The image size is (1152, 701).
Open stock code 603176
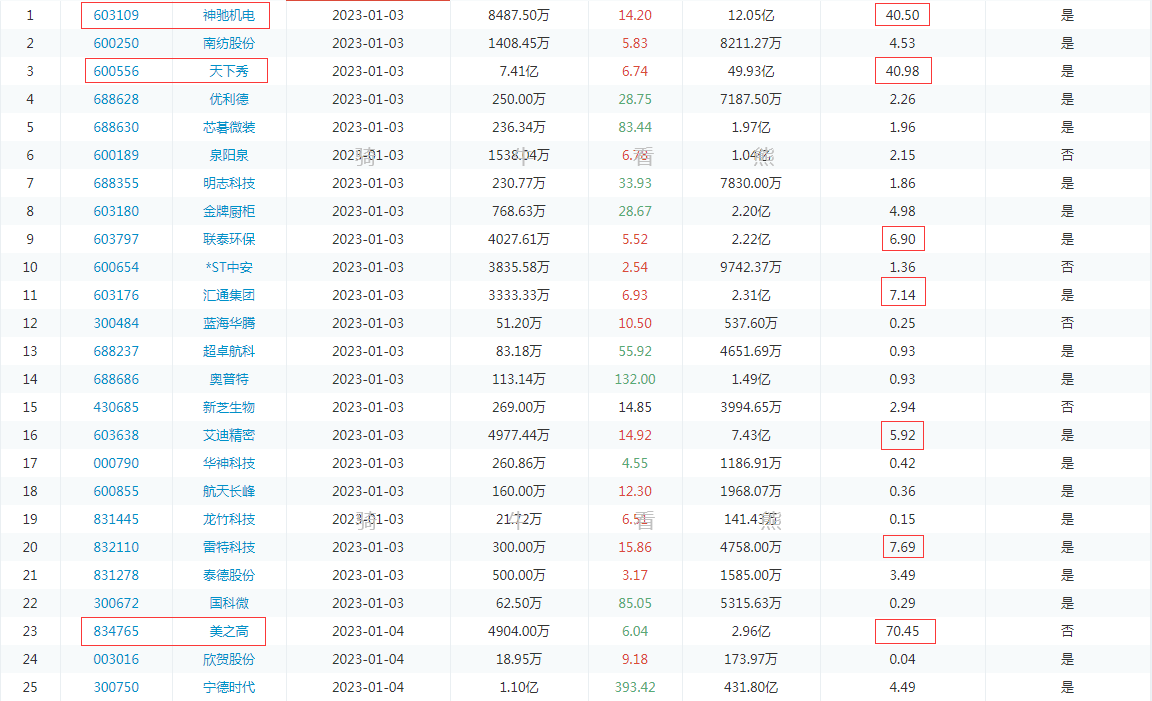(116, 295)
